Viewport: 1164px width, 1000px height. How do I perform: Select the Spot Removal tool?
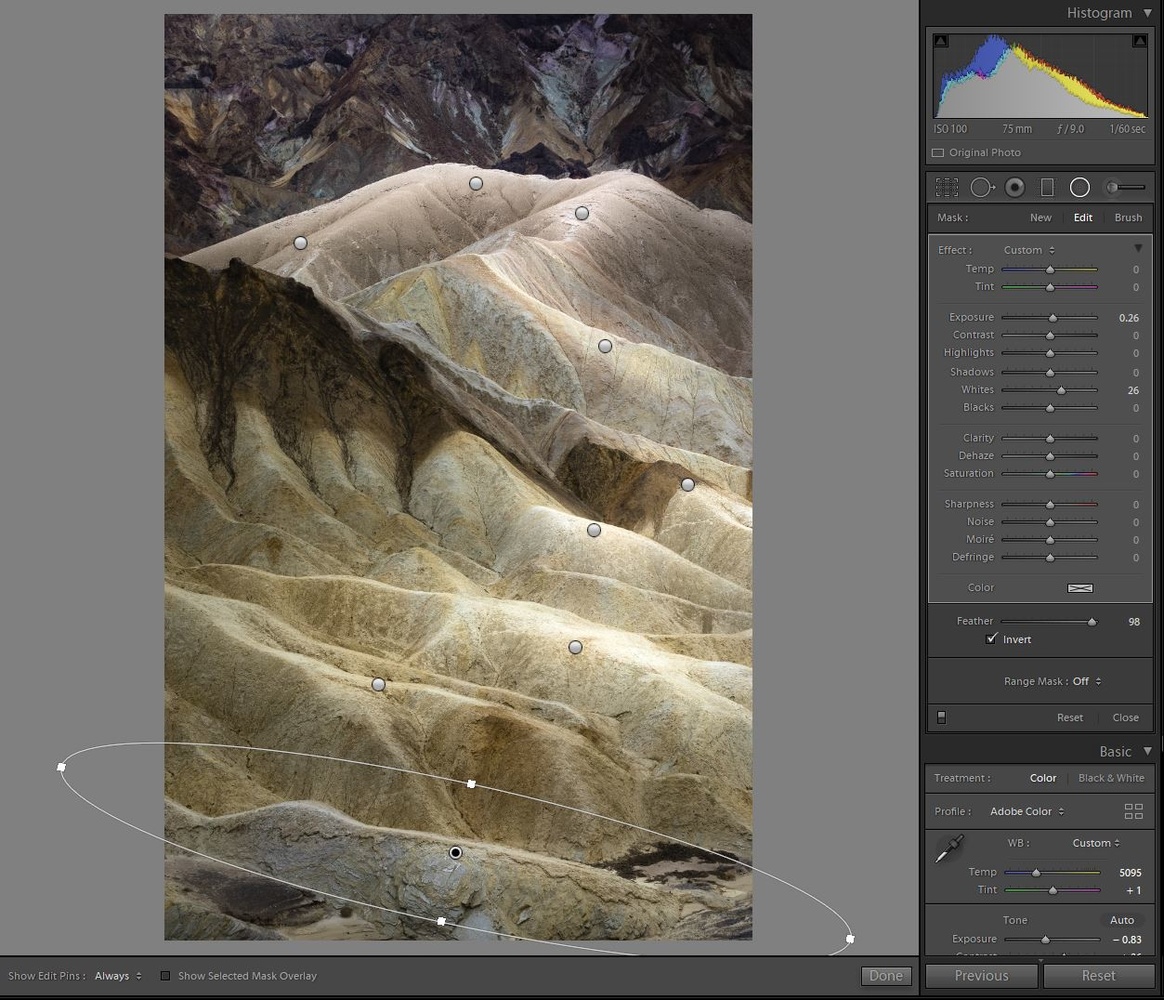pyautogui.click(x=982, y=187)
